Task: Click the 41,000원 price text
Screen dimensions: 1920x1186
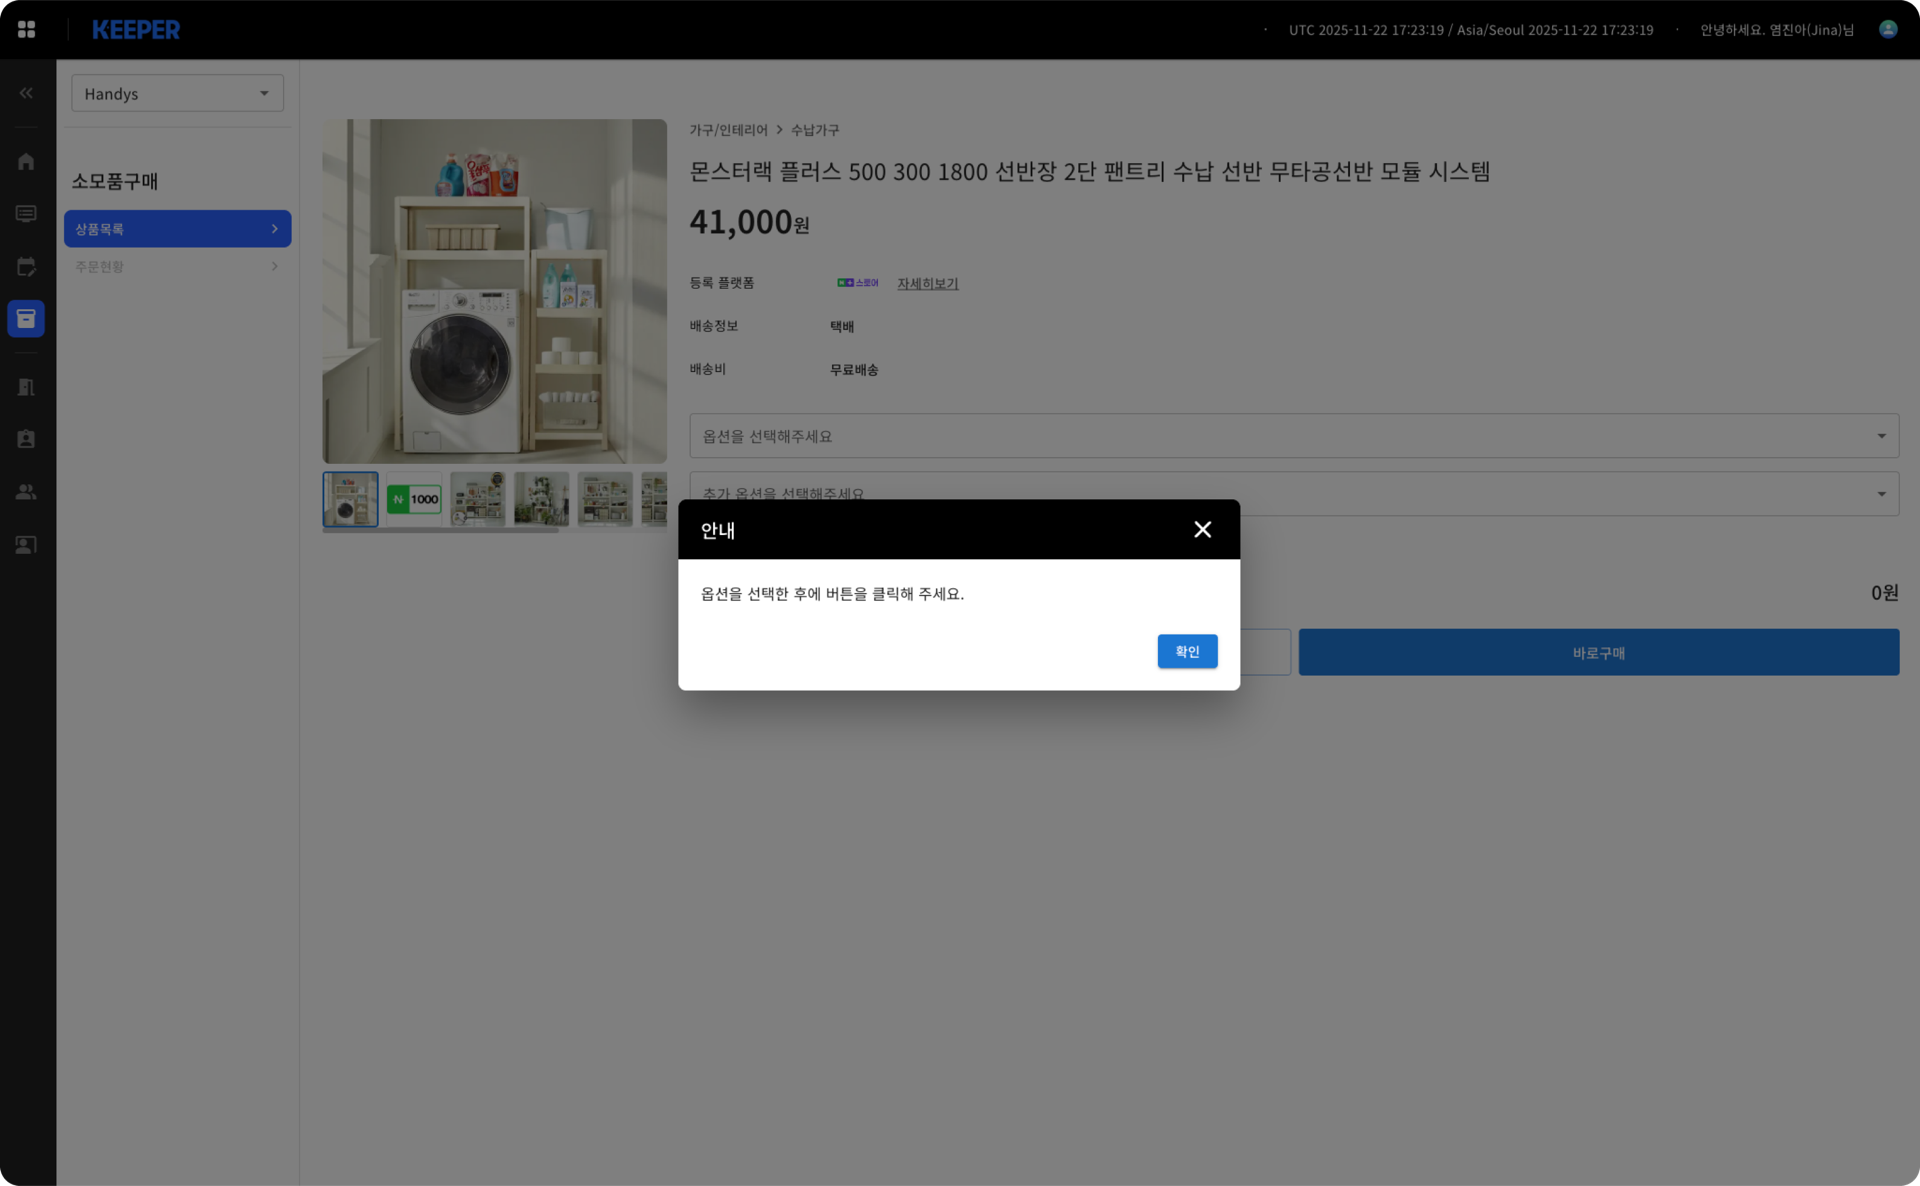Action: [x=749, y=222]
